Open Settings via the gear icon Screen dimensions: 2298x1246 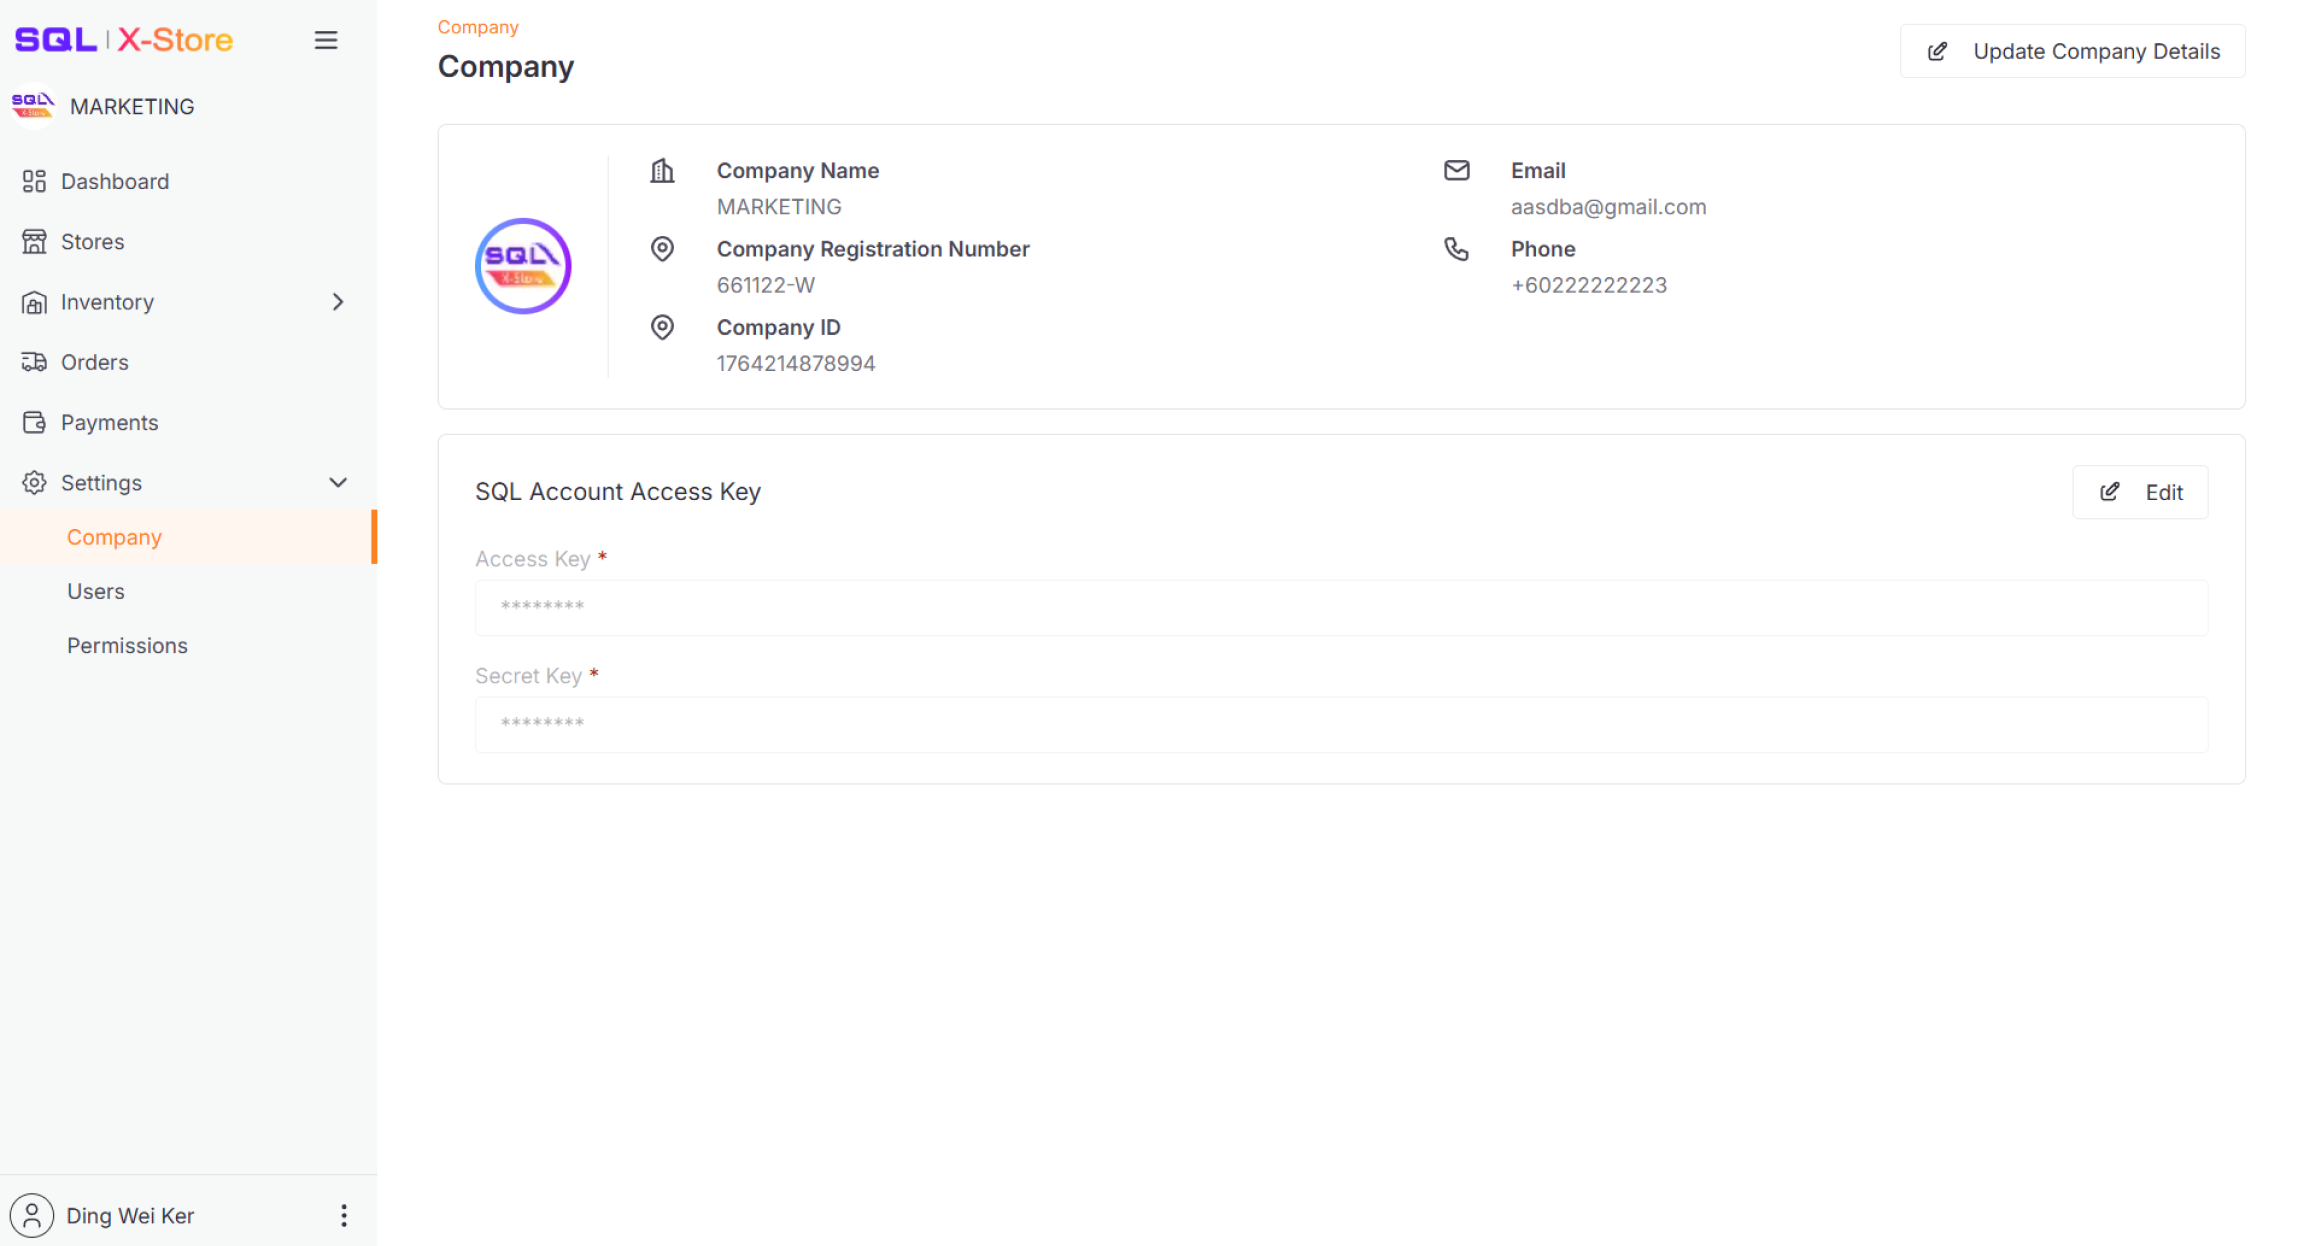[33, 482]
